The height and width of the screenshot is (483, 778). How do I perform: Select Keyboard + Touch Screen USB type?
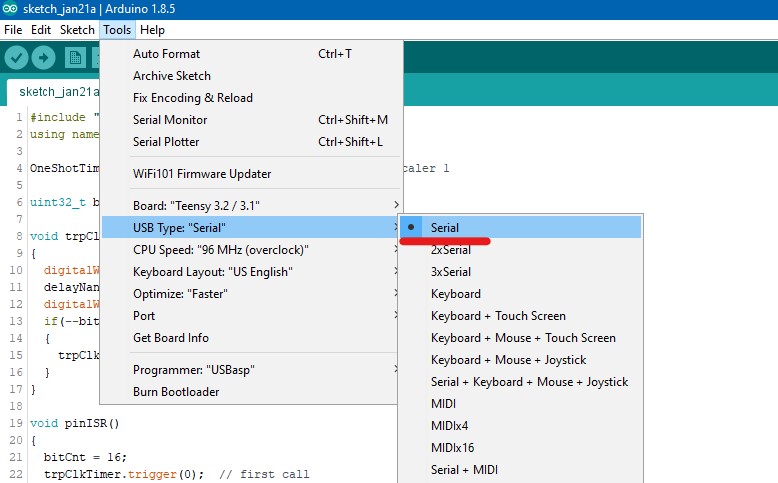point(520,316)
